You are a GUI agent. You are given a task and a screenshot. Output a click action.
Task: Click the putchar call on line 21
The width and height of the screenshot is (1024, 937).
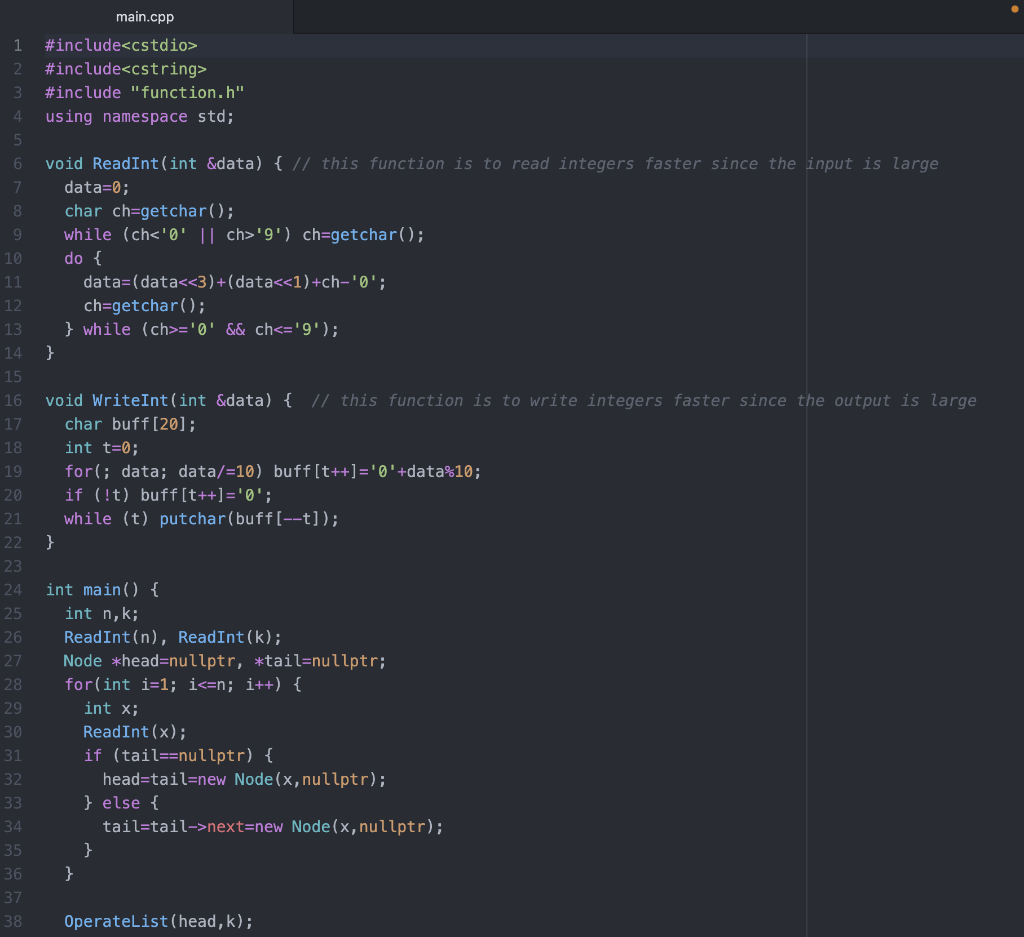pos(192,518)
